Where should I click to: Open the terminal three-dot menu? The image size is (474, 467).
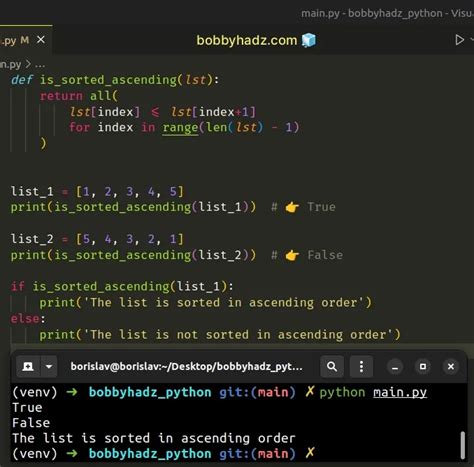pyautogui.click(x=361, y=367)
